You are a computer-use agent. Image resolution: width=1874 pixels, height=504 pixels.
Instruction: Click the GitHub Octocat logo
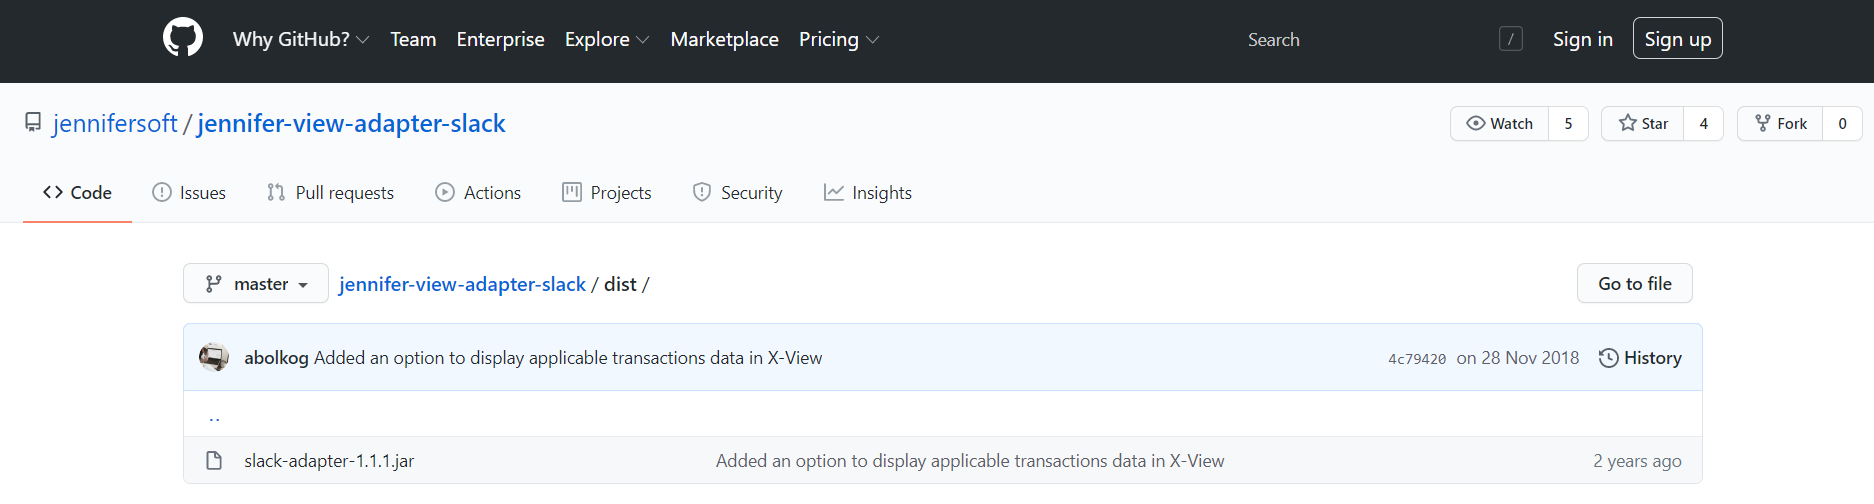(x=183, y=39)
